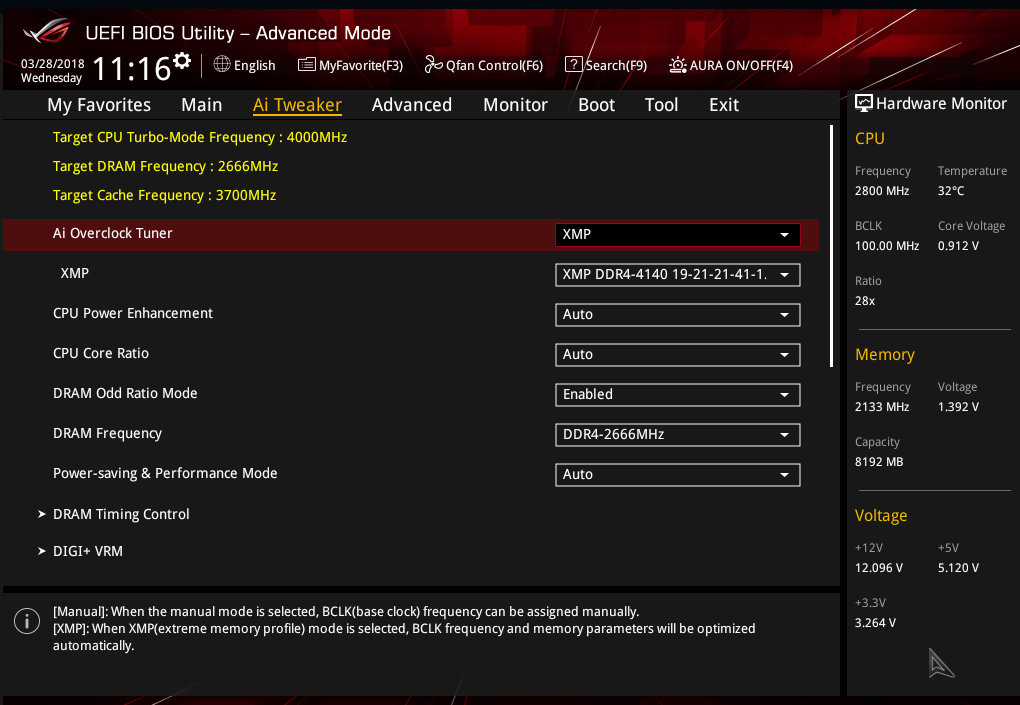Click the settings list vertical scrollbar
Screen dimensions: 1020x705
click(x=831, y=246)
